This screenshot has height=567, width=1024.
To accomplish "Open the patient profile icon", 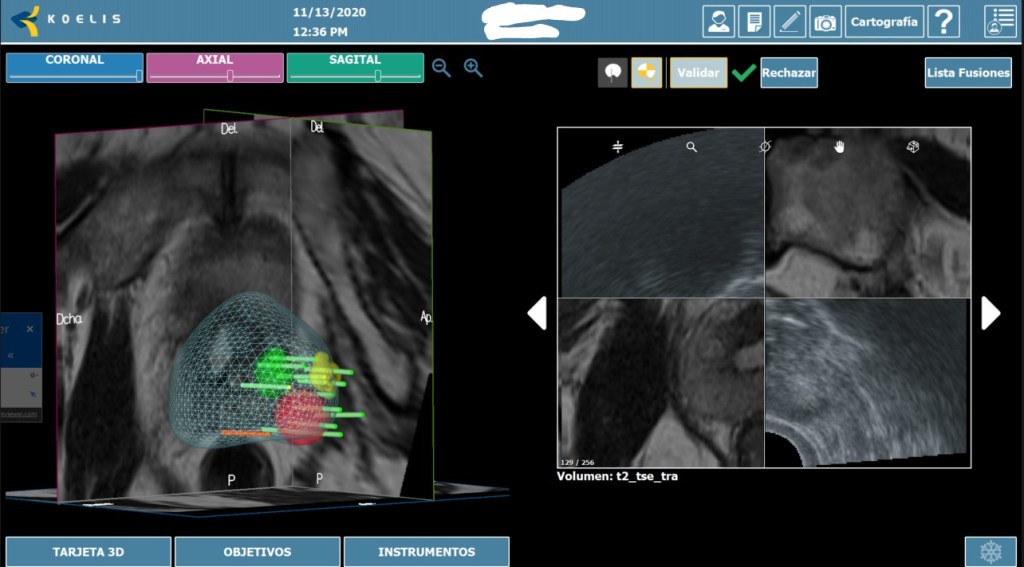I will coord(718,21).
